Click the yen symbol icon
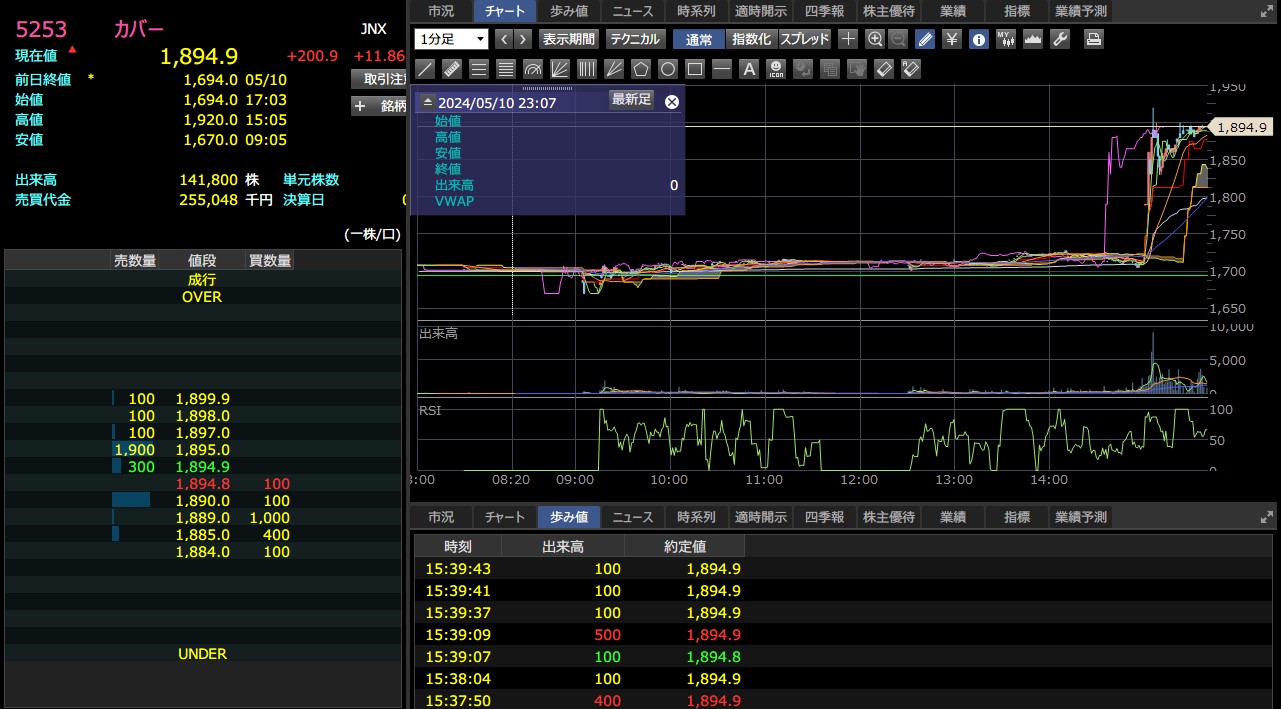Image resolution: width=1281 pixels, height=709 pixels. 952,39
